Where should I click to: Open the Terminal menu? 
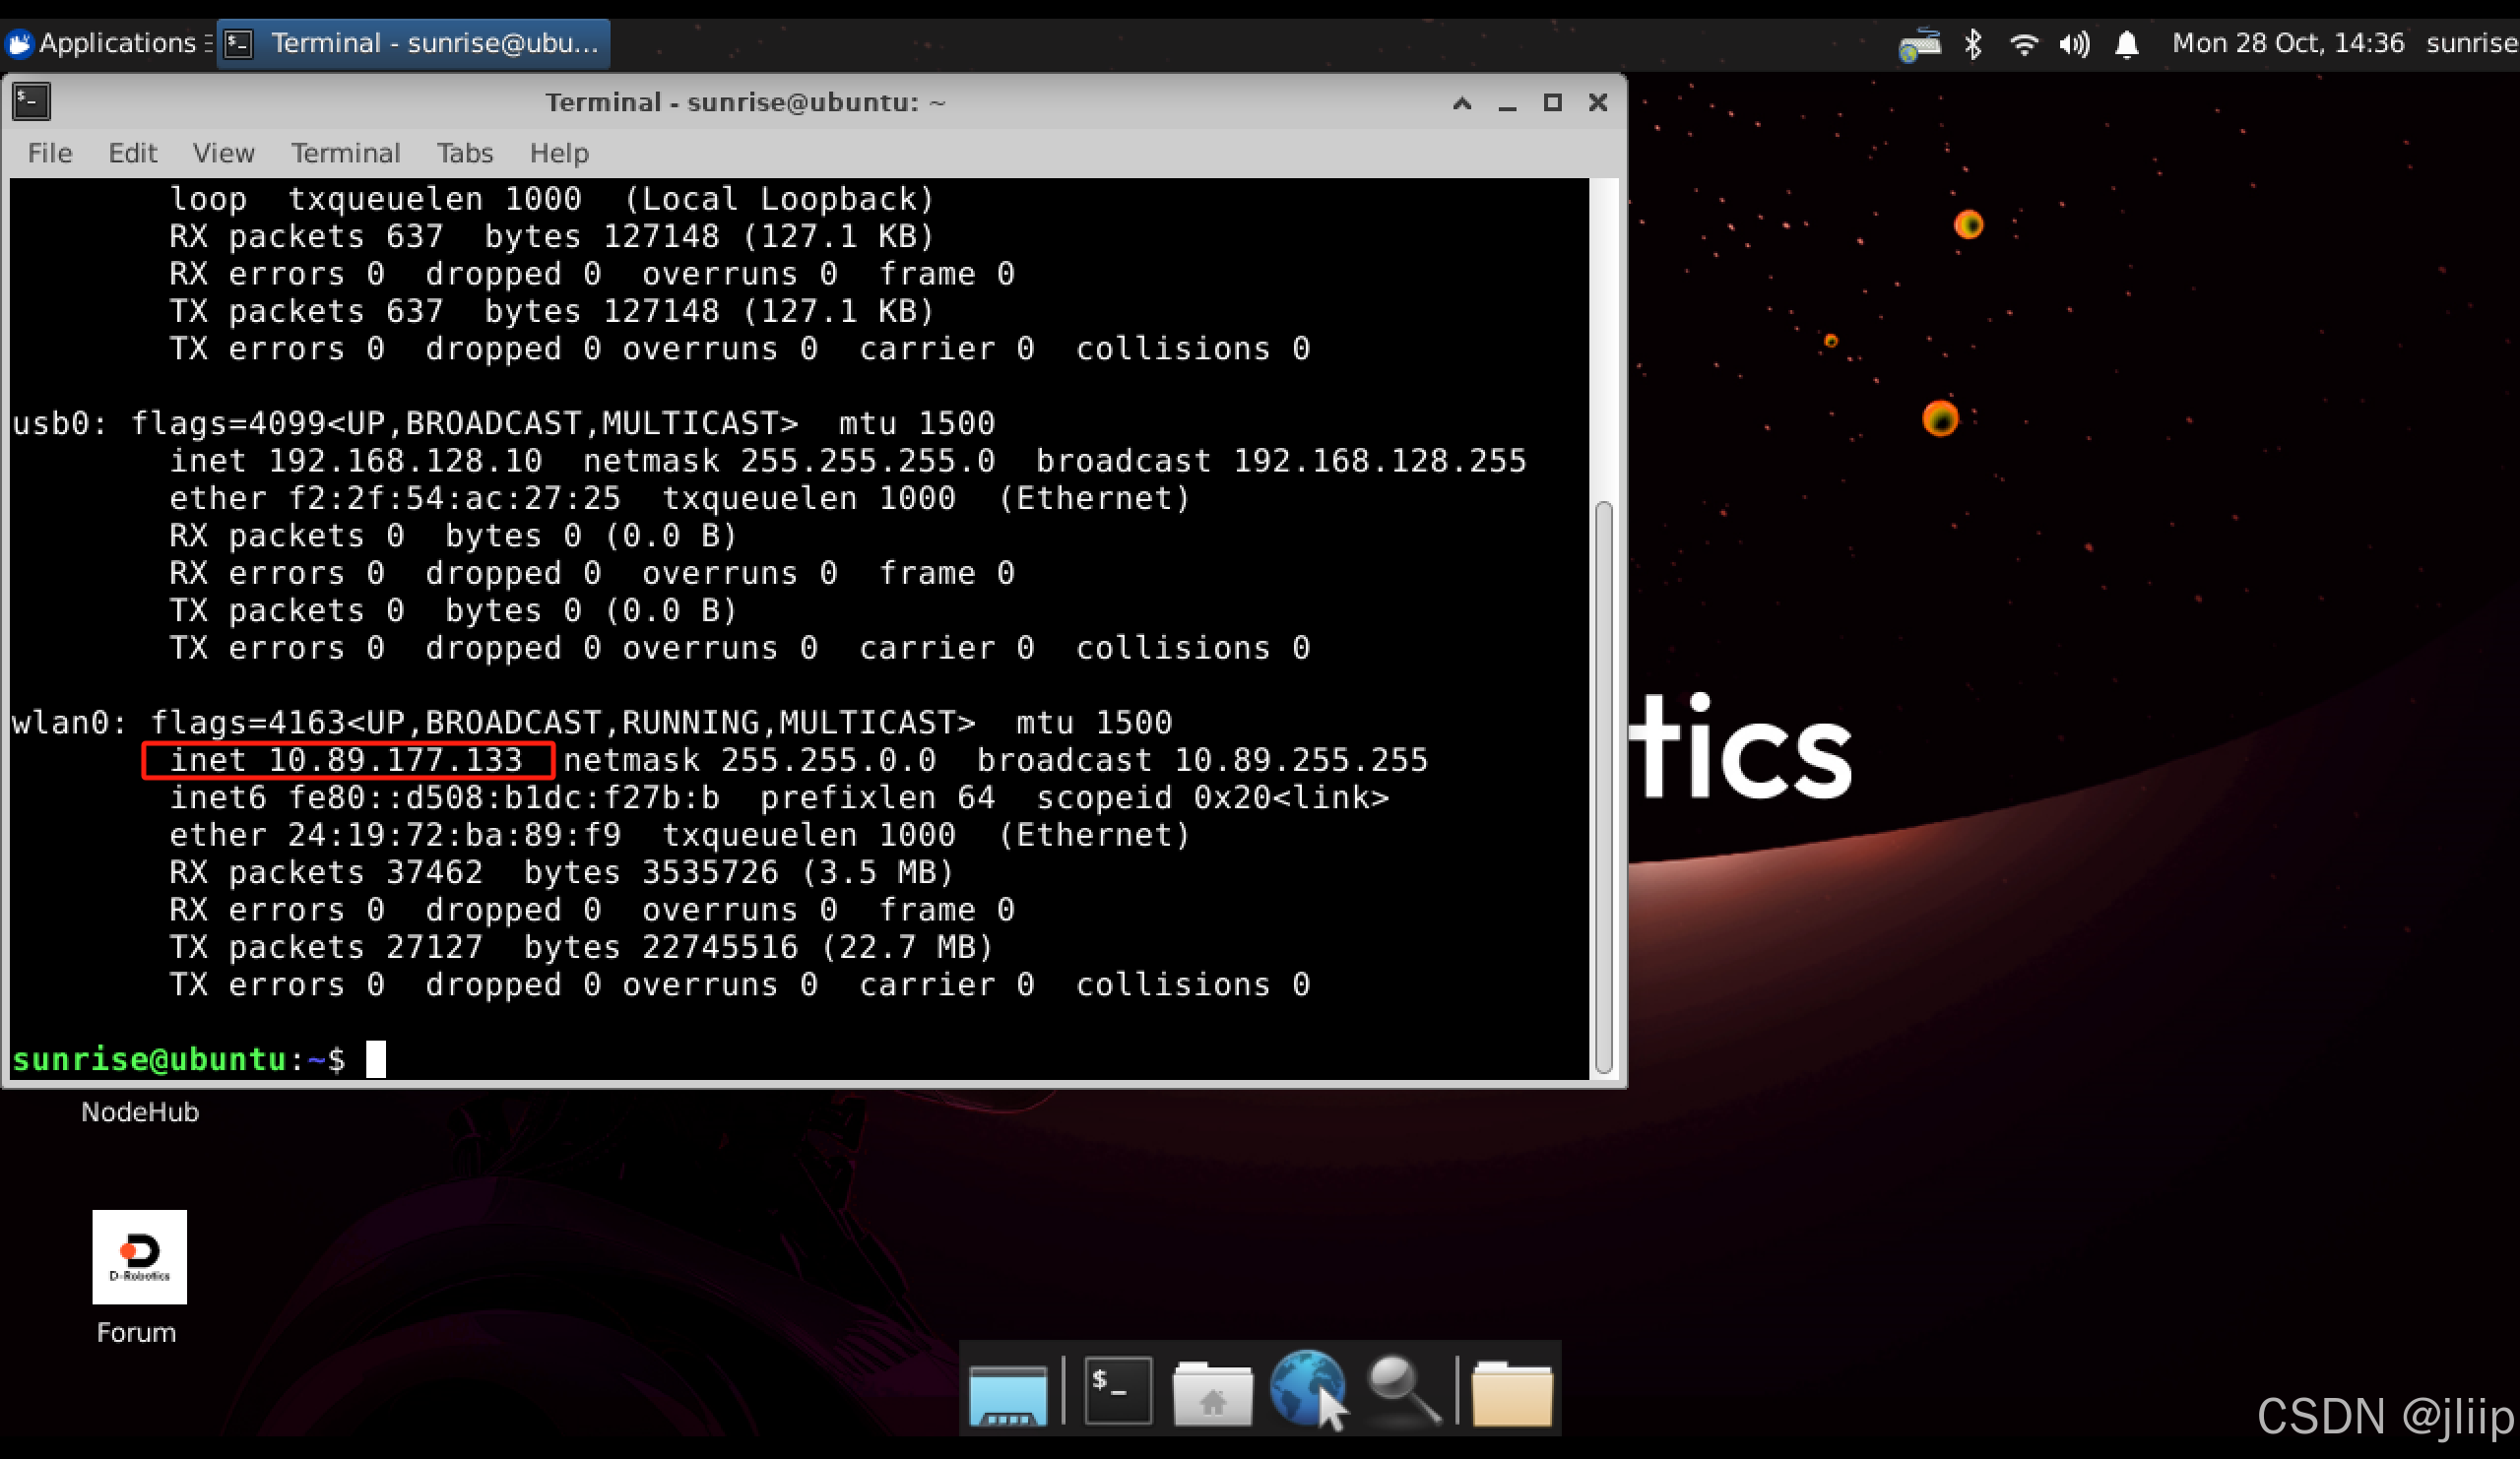[345, 153]
